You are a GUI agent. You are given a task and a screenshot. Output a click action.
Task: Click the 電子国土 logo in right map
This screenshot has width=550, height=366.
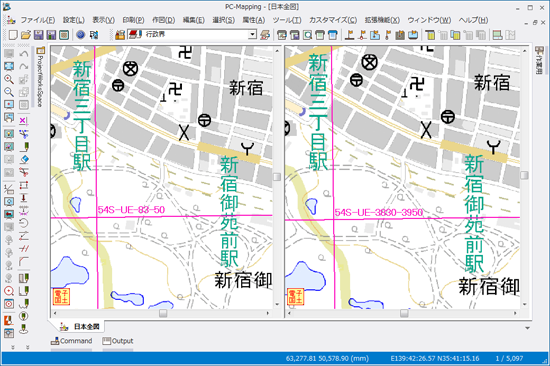tap(295, 297)
